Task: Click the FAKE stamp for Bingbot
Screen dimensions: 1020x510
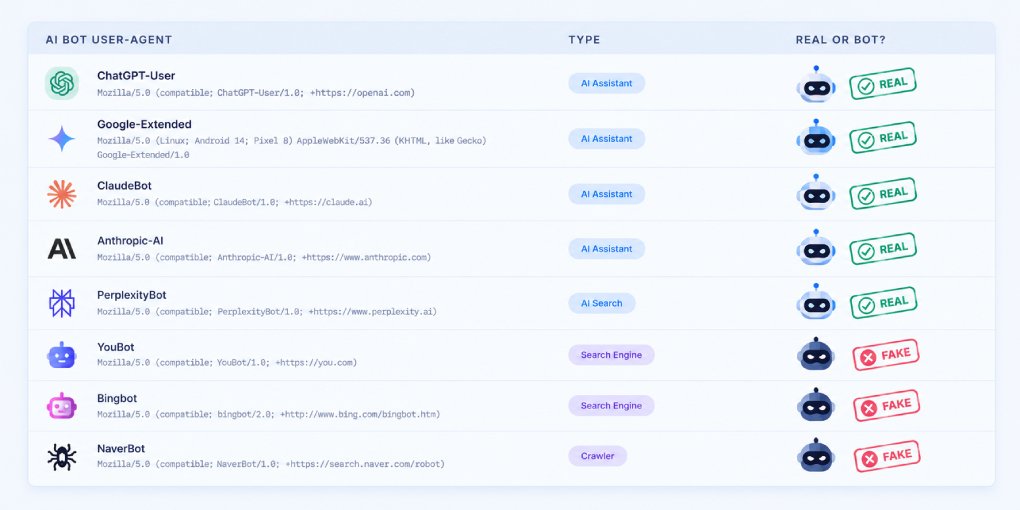Action: click(x=886, y=406)
